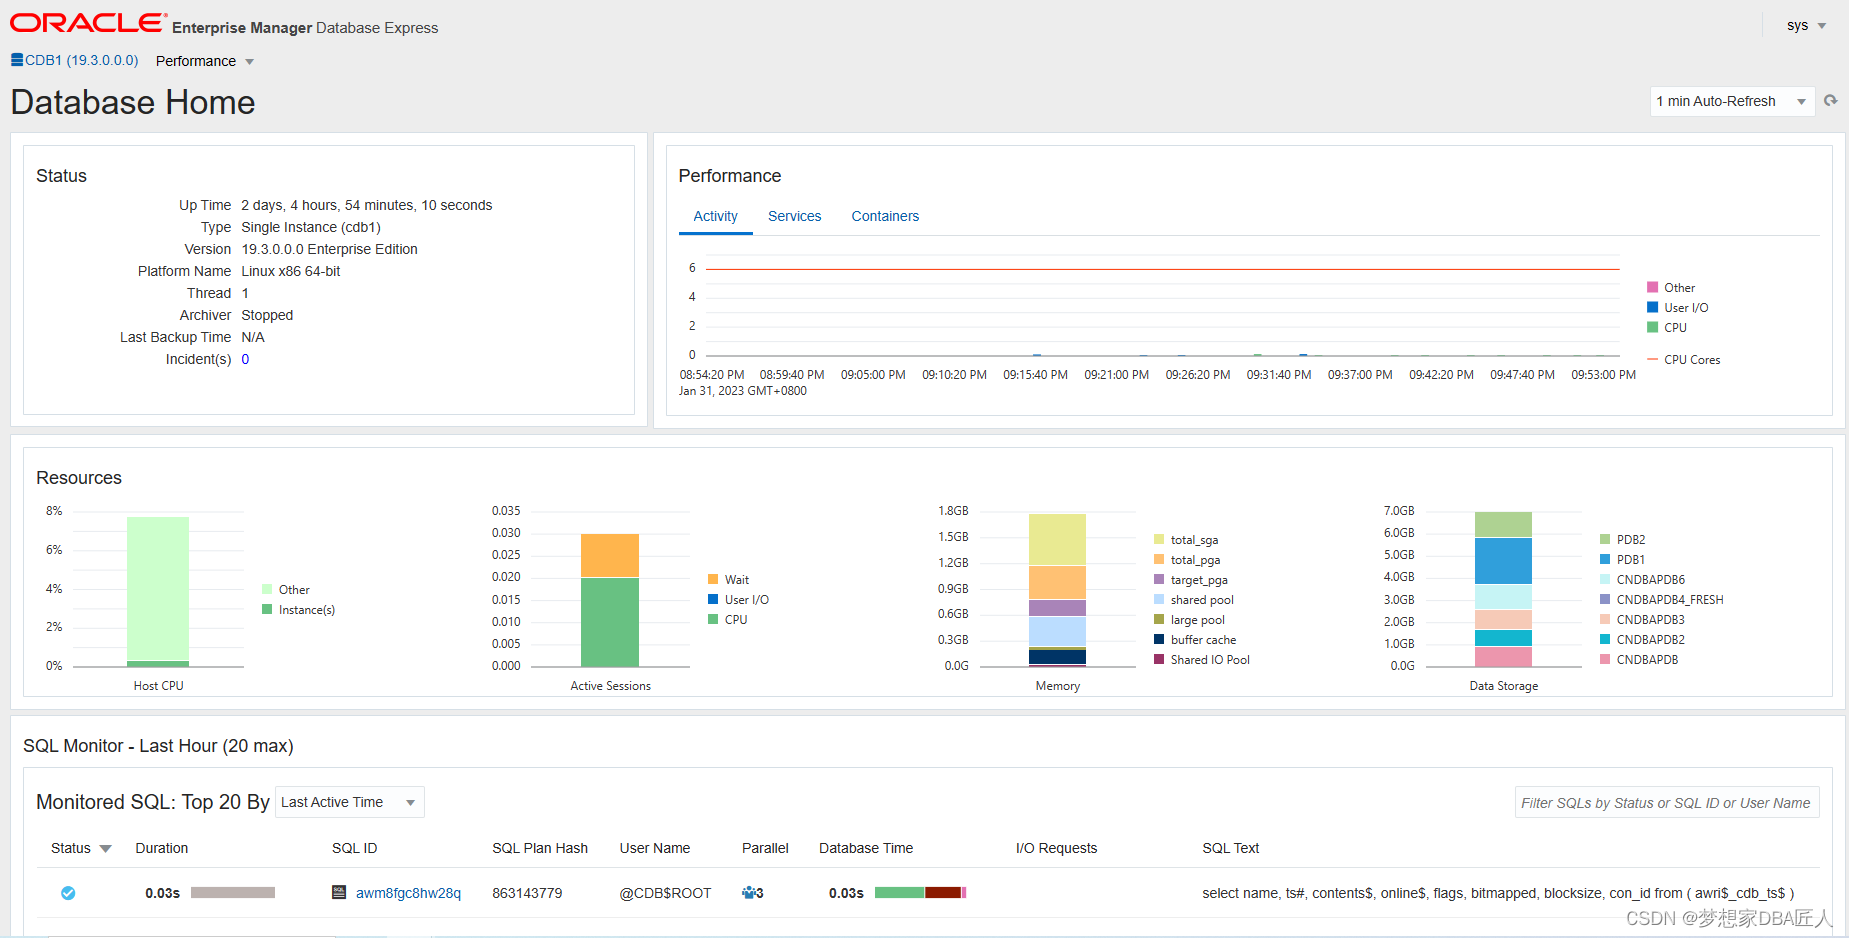Click the PDB1 data storage legend swatch
Screen dimensions: 1849x938
[x=1605, y=559]
